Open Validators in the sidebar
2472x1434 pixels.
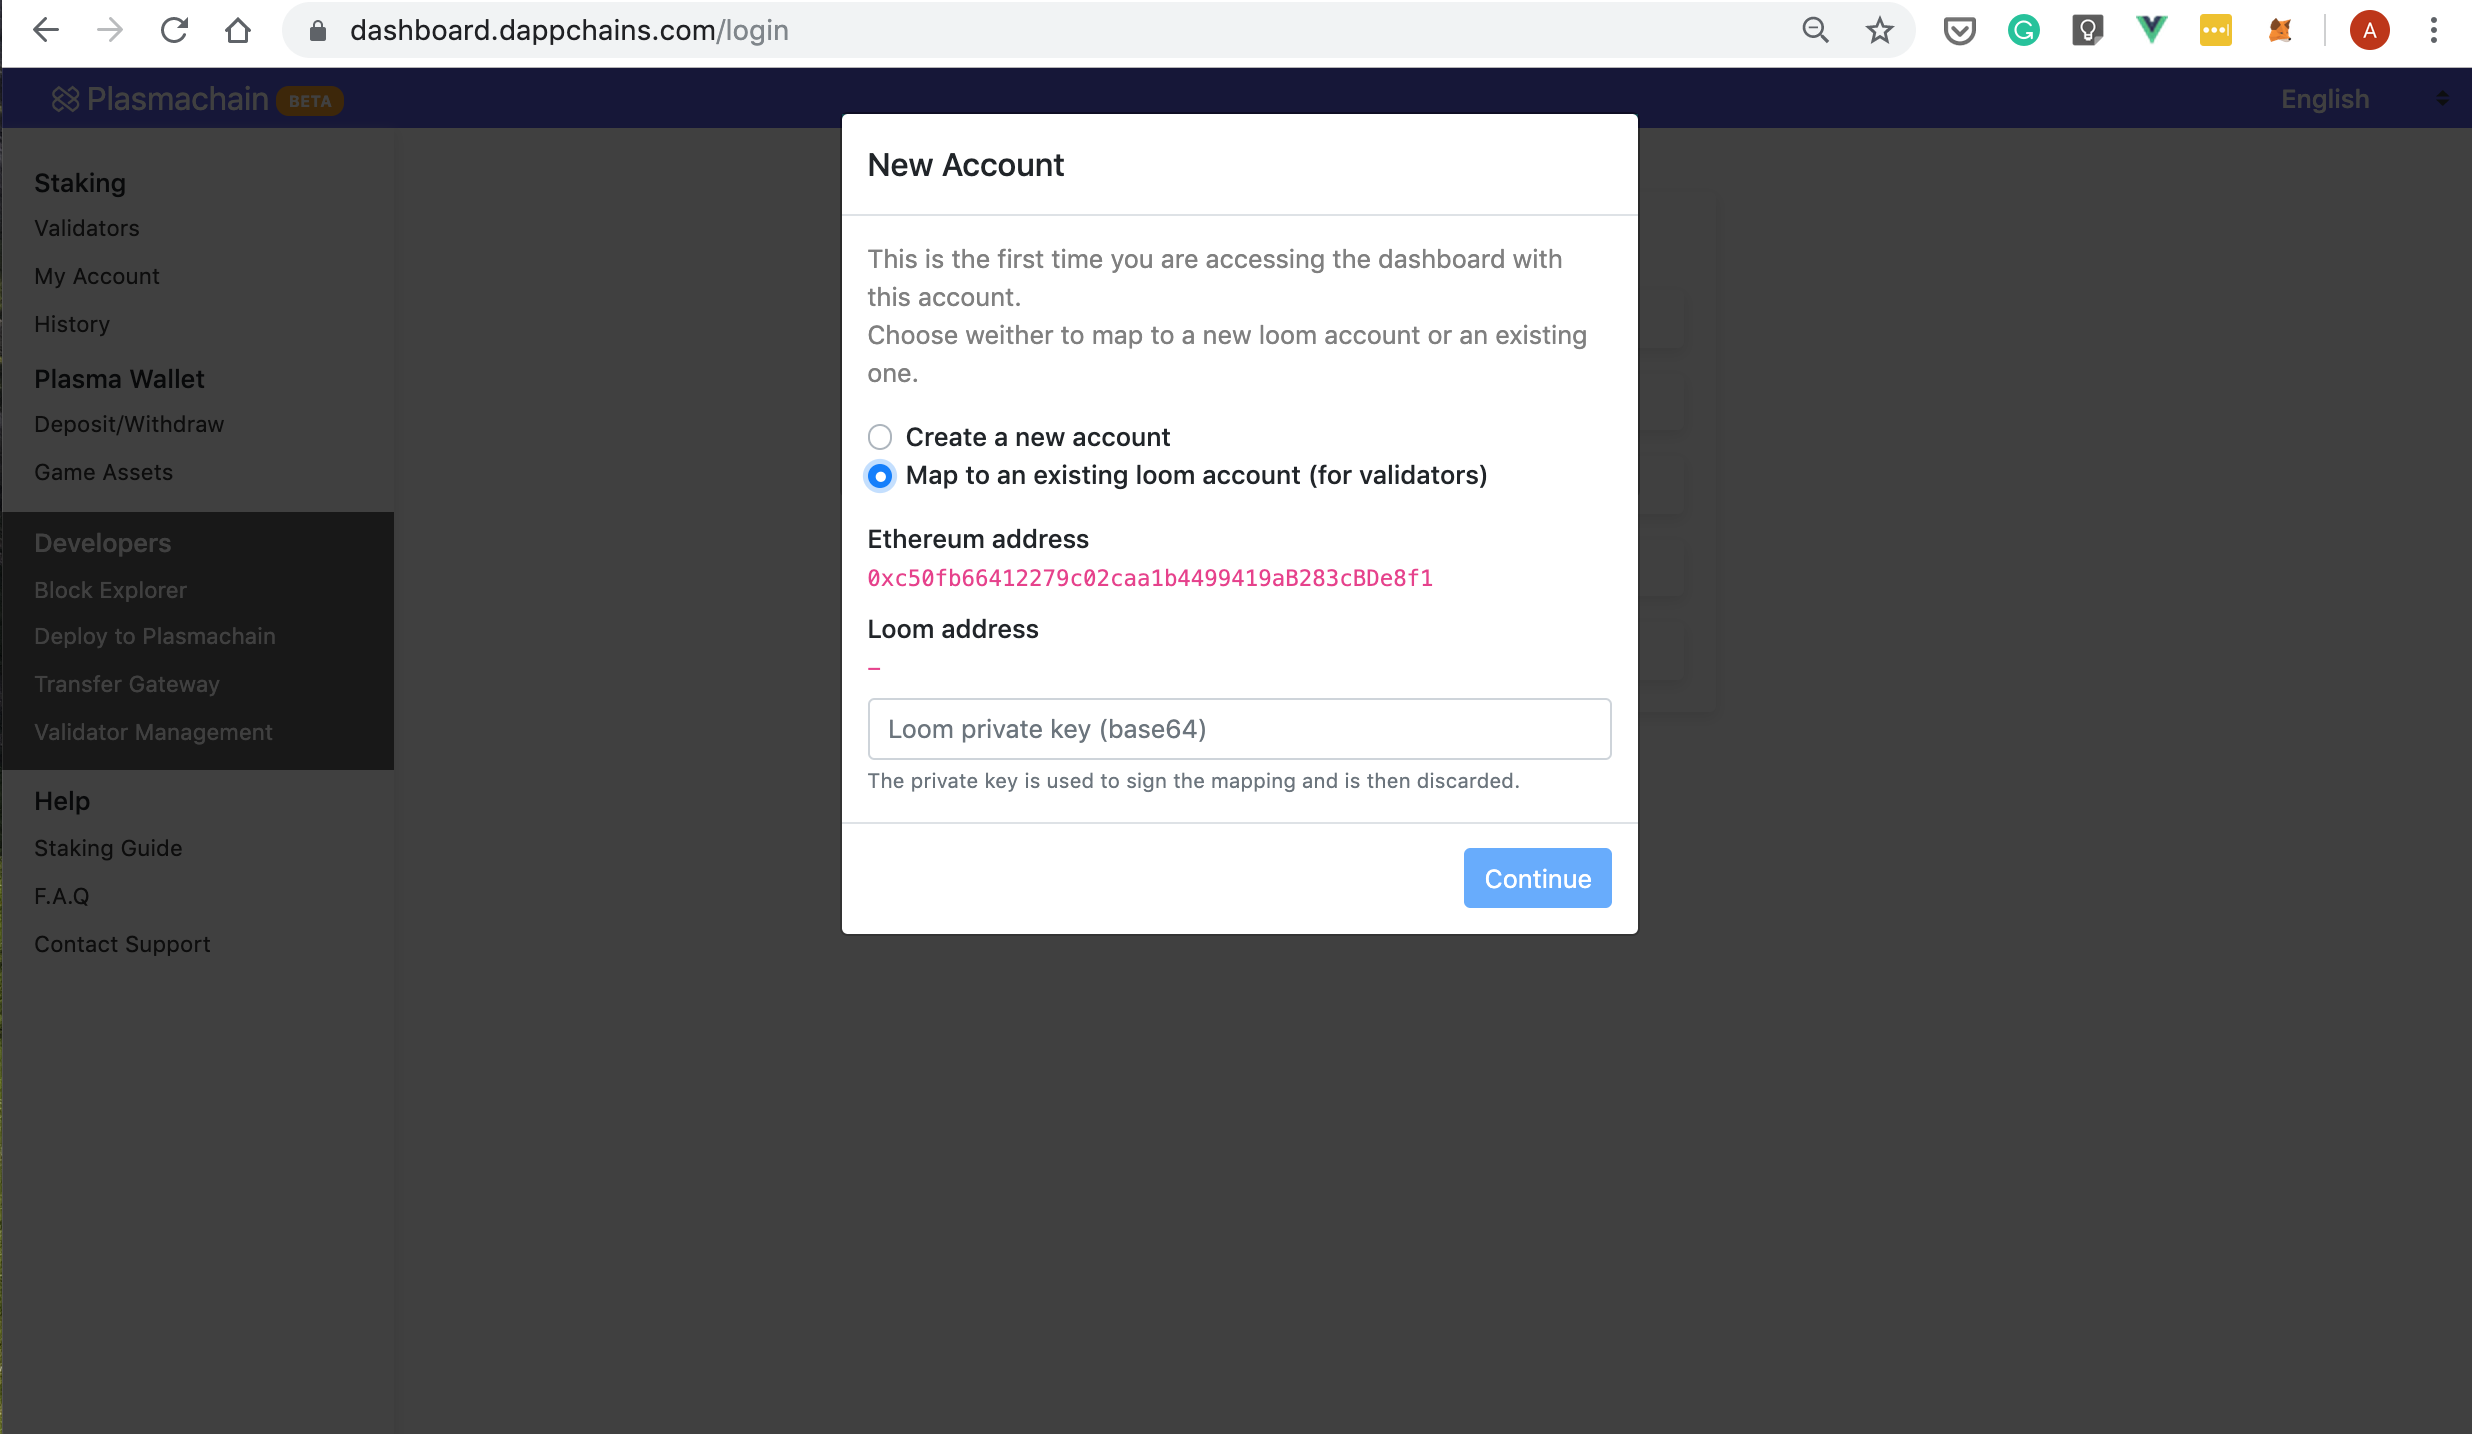coord(87,228)
